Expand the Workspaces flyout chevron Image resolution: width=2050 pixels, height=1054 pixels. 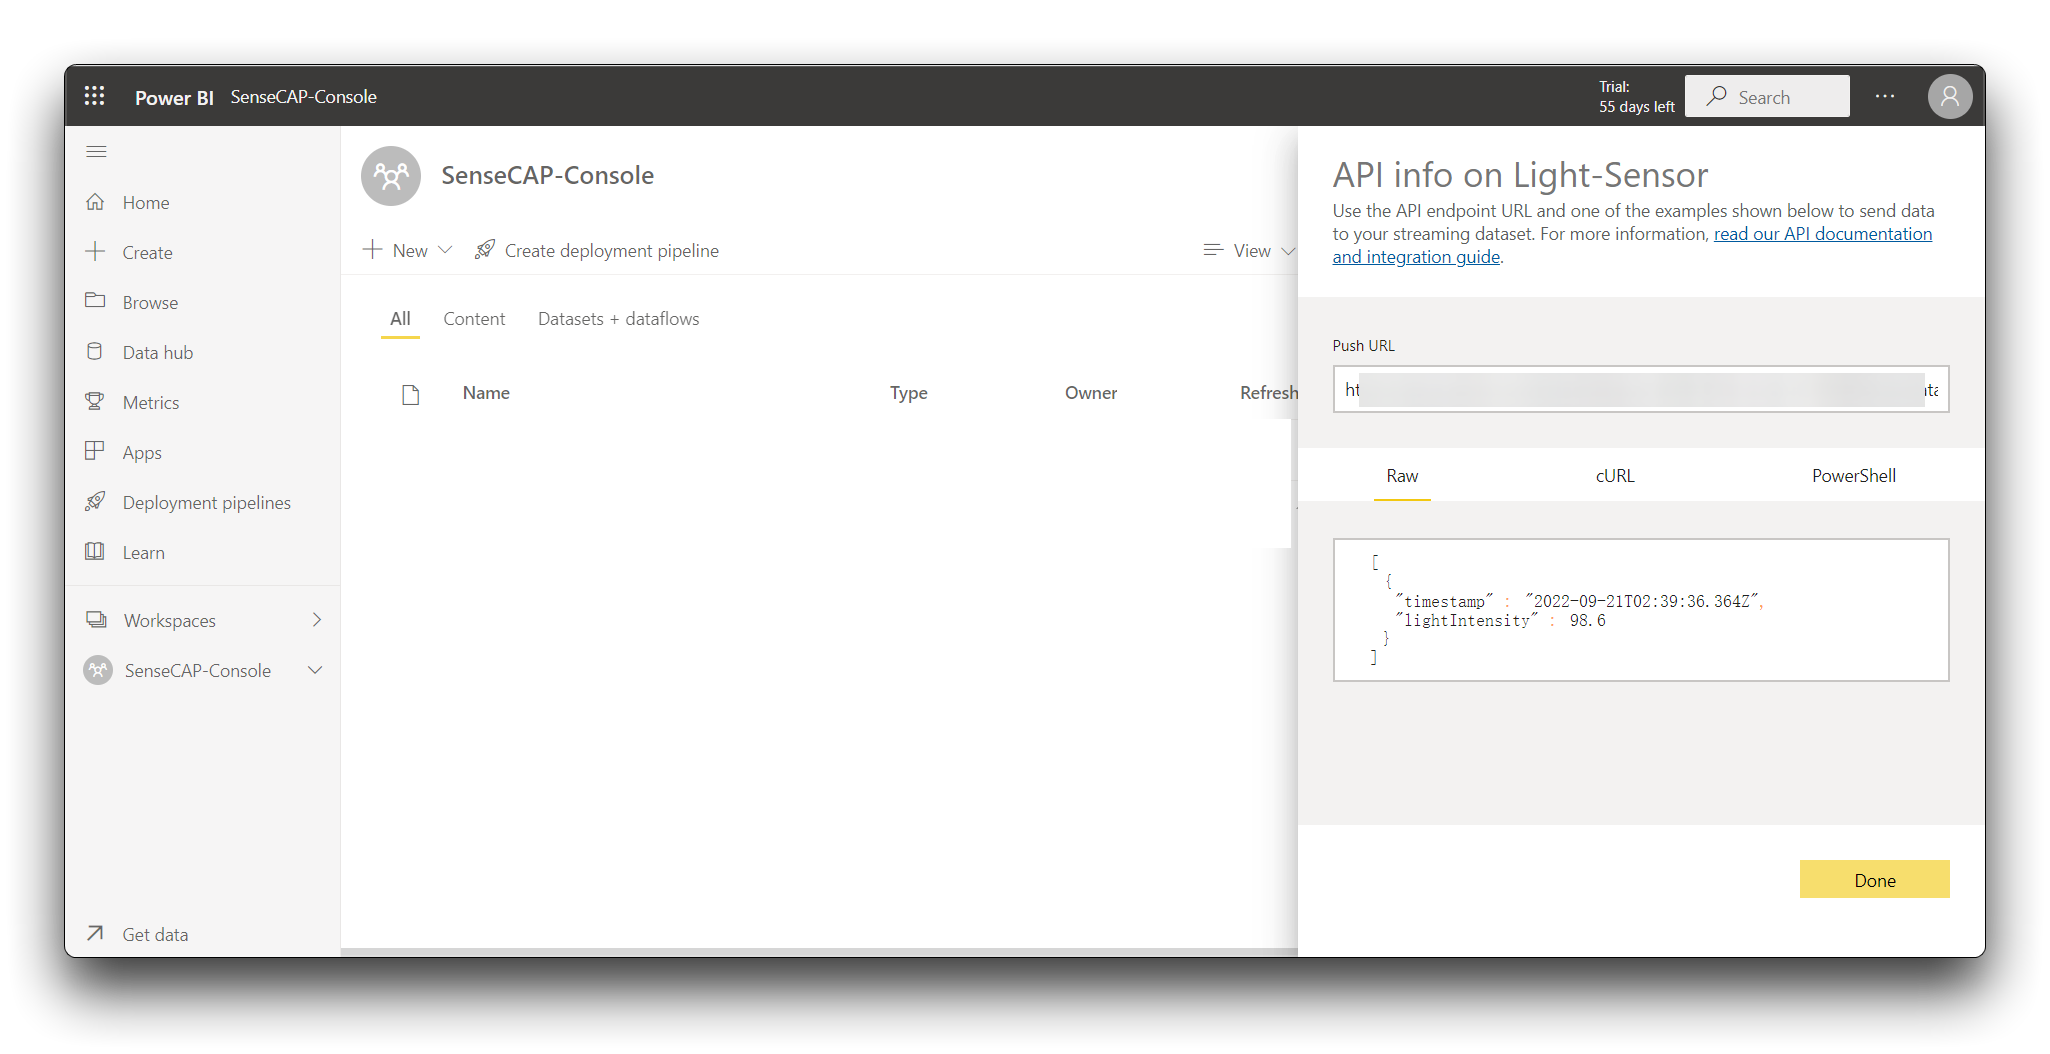point(317,620)
